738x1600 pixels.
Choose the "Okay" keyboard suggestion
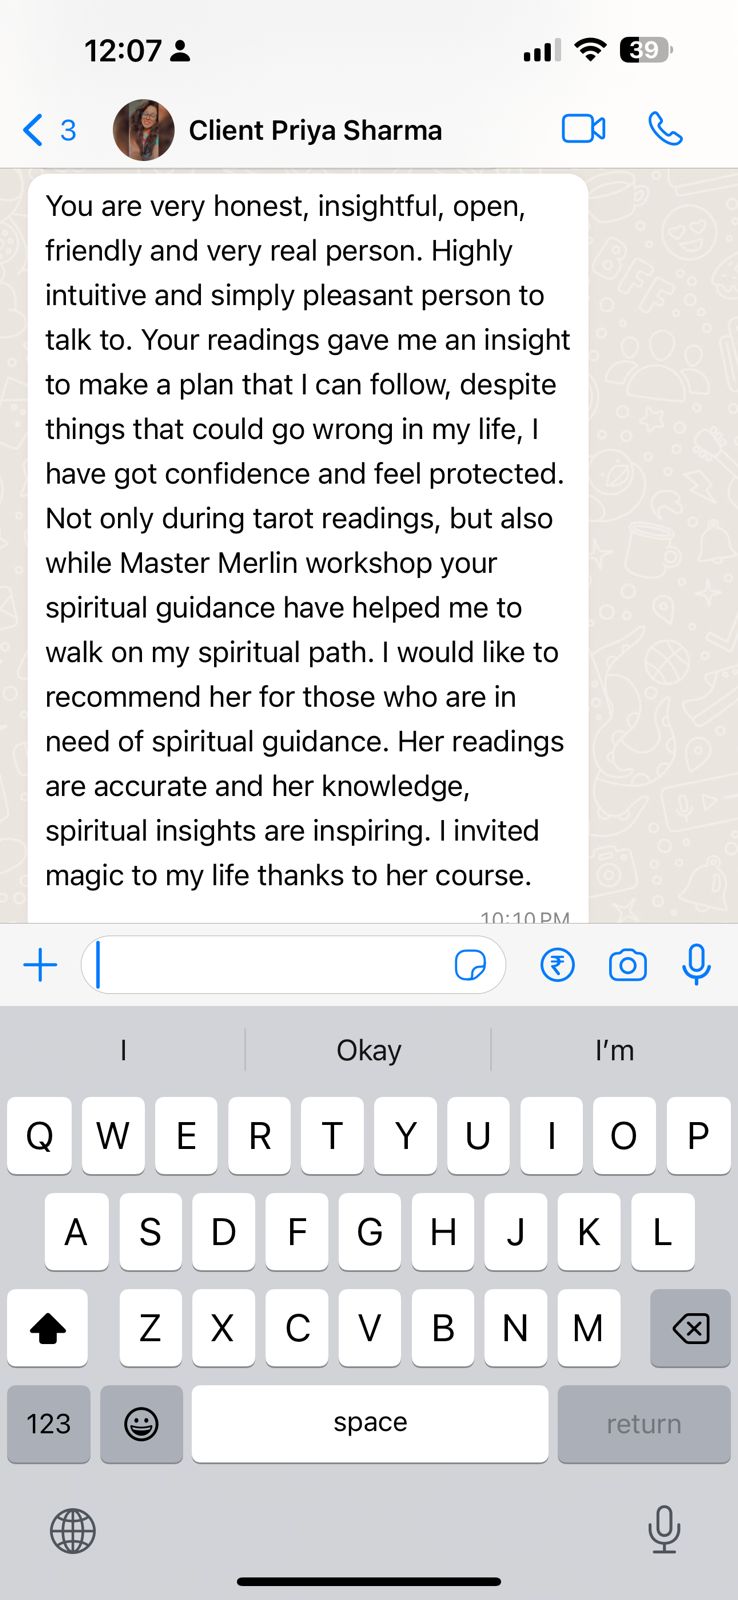pos(368,1050)
